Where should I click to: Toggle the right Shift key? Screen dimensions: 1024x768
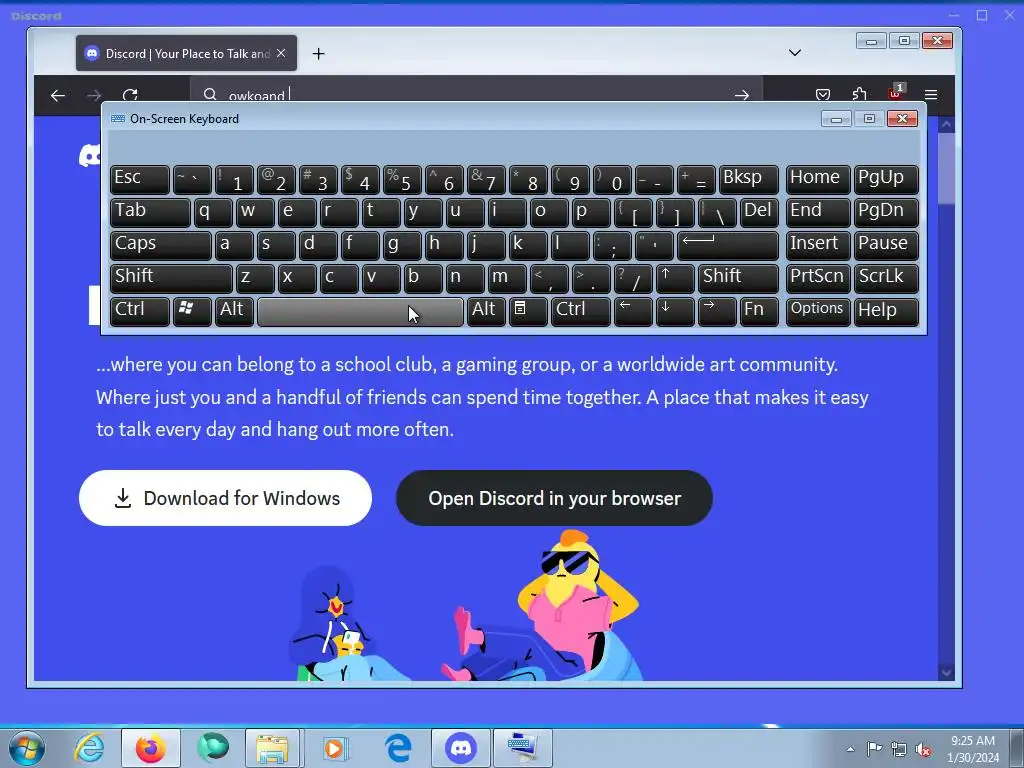point(738,278)
